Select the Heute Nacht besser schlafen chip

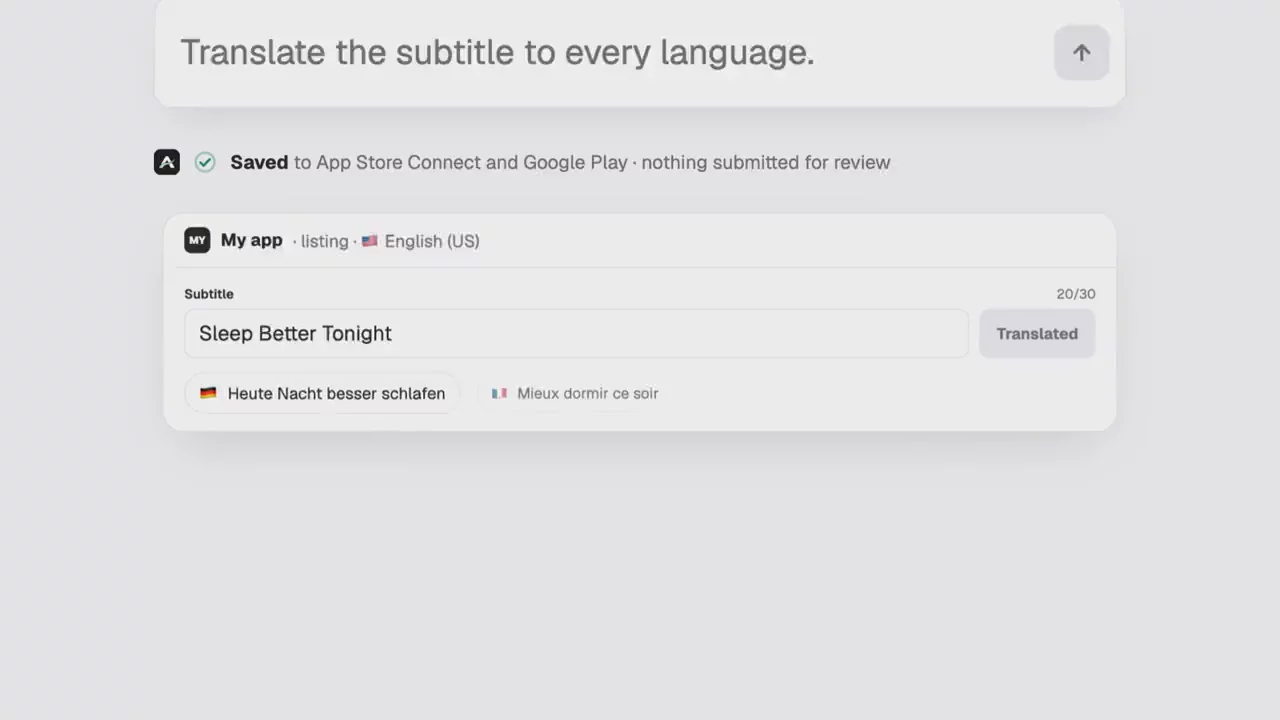[322, 393]
